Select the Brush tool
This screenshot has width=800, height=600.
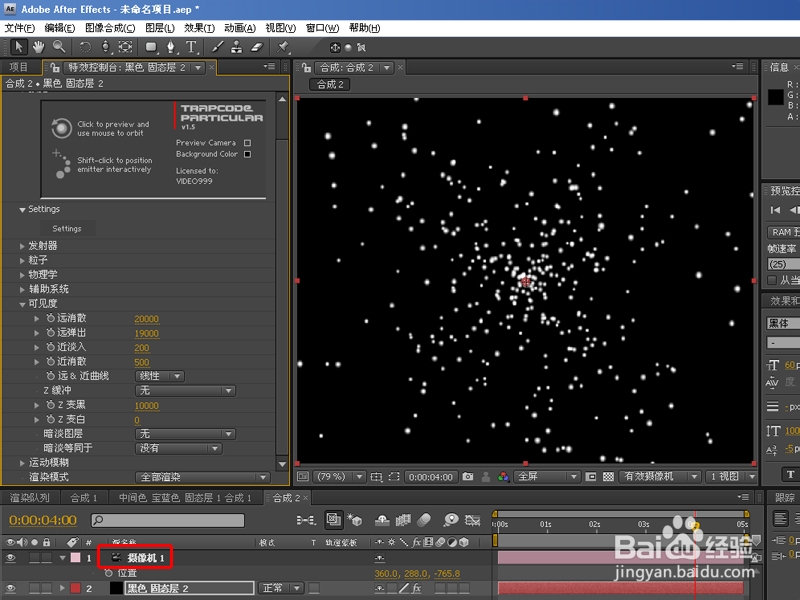(217, 47)
